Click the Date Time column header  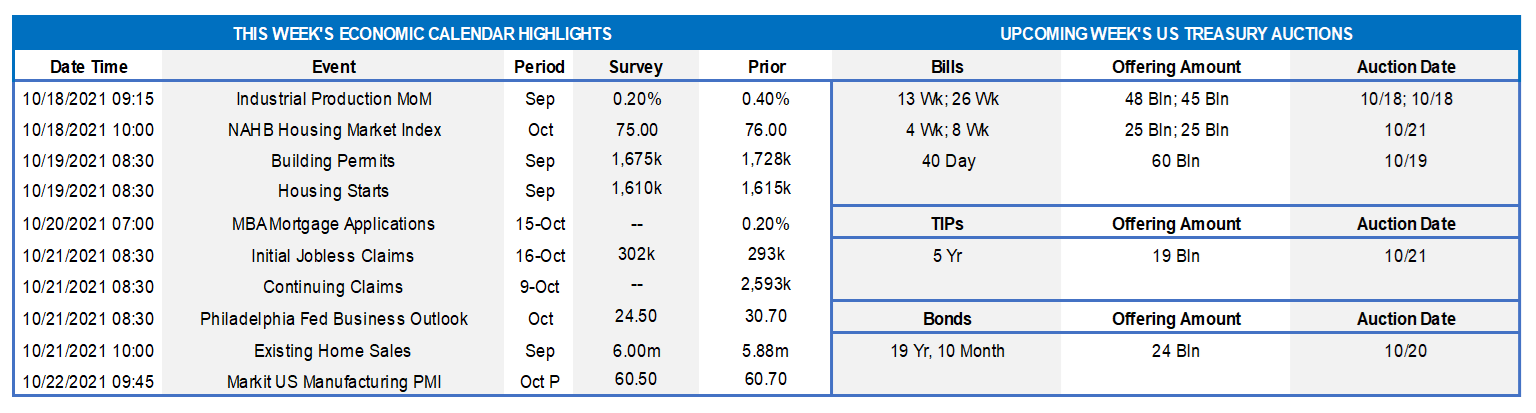click(x=89, y=67)
